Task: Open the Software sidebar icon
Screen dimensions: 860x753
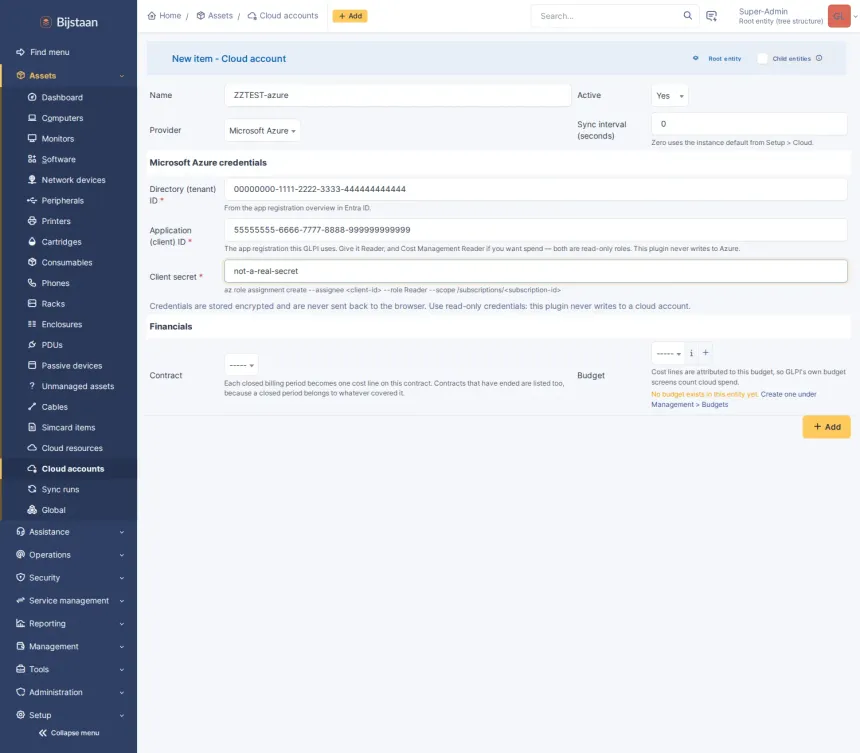Action: (x=32, y=159)
